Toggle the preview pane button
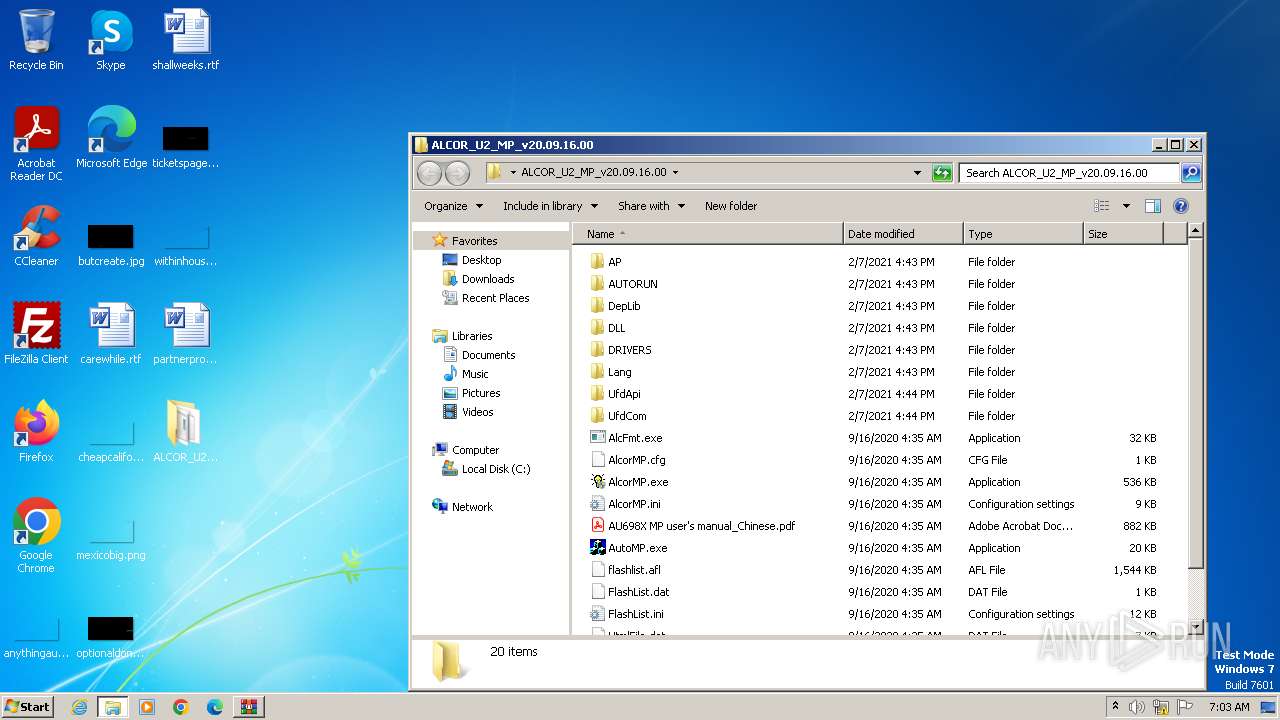Screen dimensions: 1280x720 (x=1152, y=206)
